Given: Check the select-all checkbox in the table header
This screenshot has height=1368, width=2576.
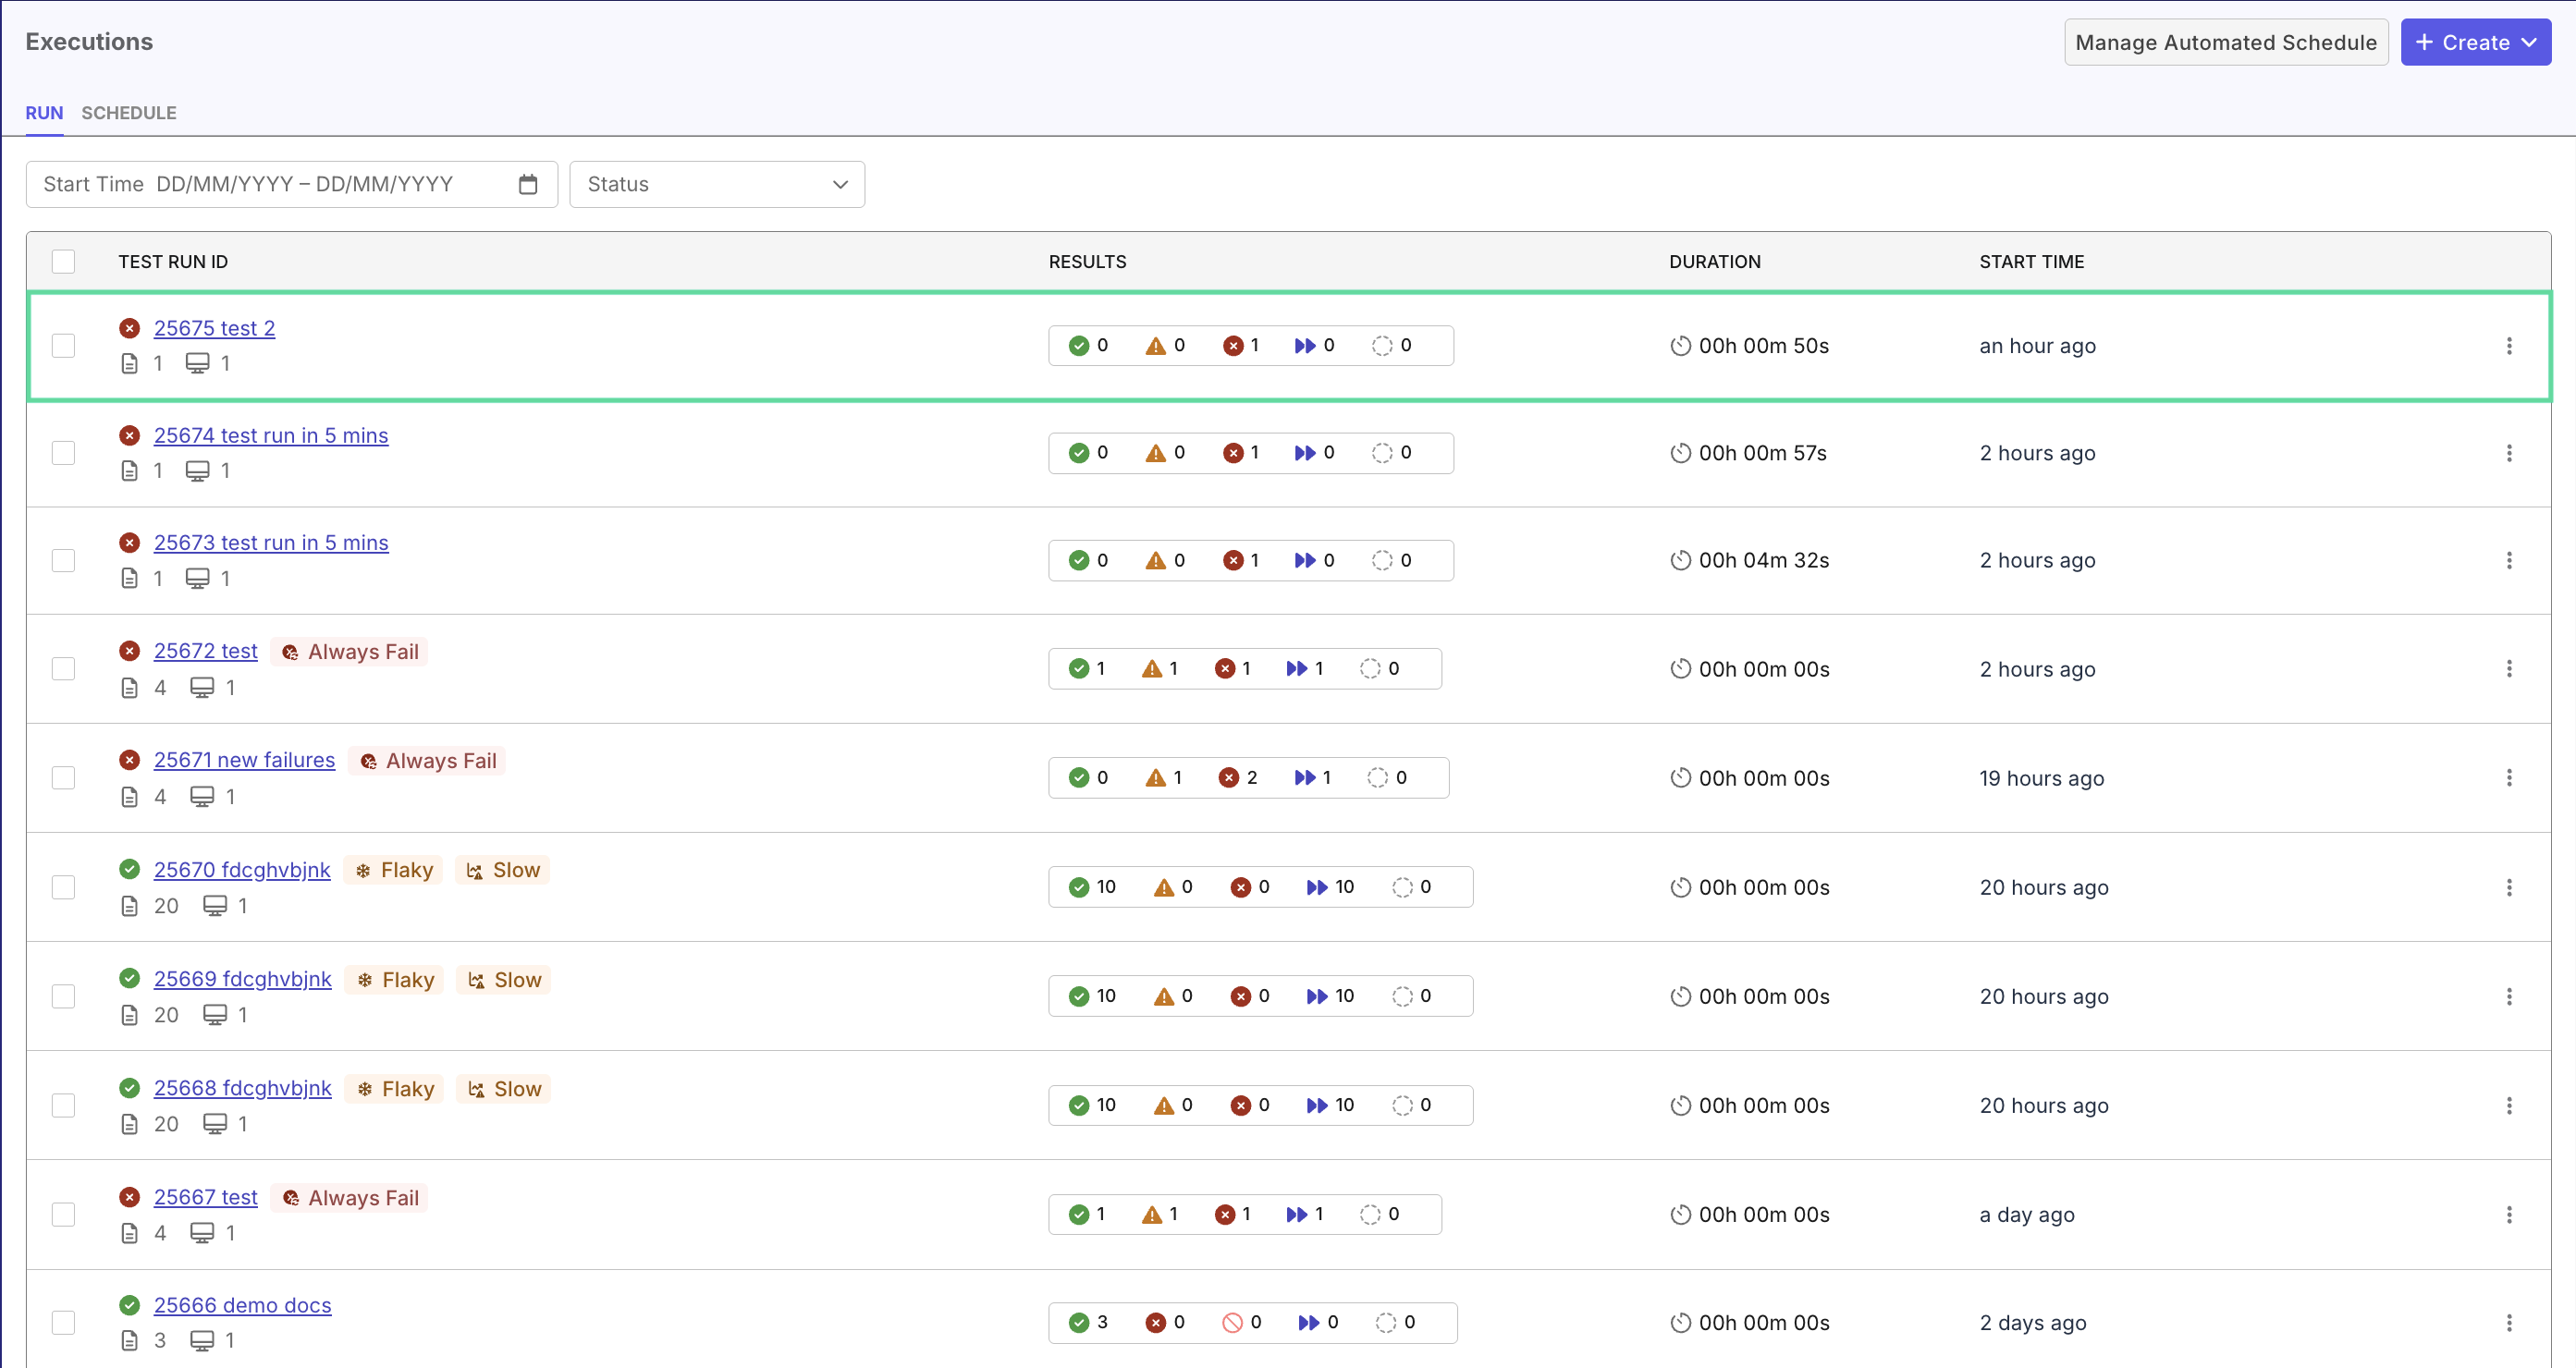Looking at the screenshot, I should (63, 261).
